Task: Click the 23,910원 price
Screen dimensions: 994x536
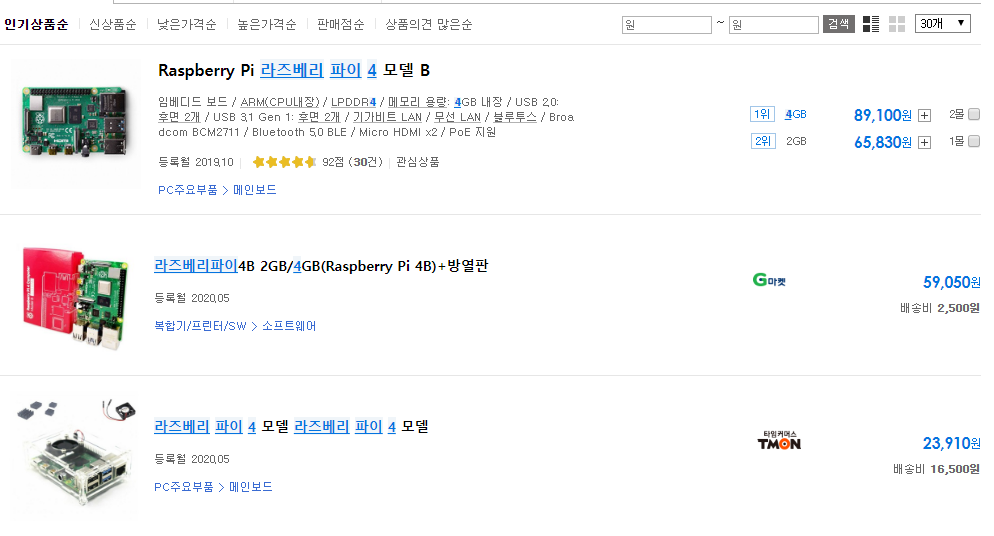Action: [952, 443]
